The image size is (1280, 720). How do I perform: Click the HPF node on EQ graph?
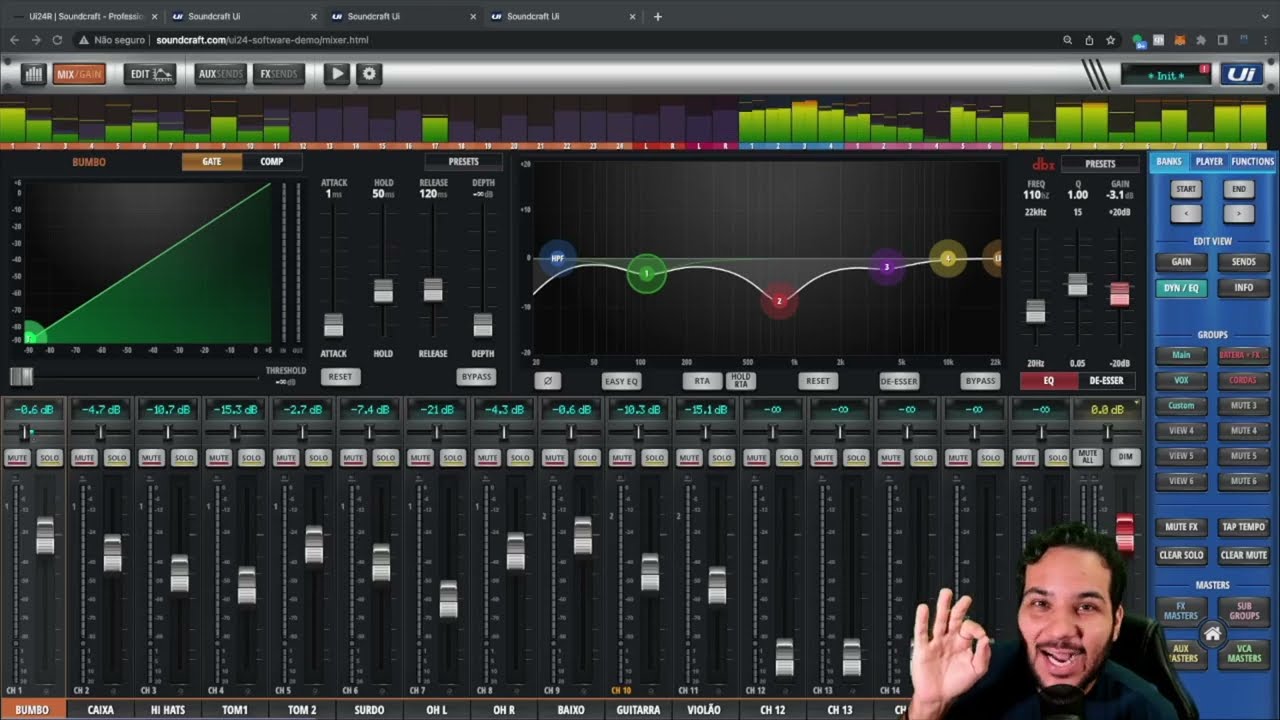(557, 258)
